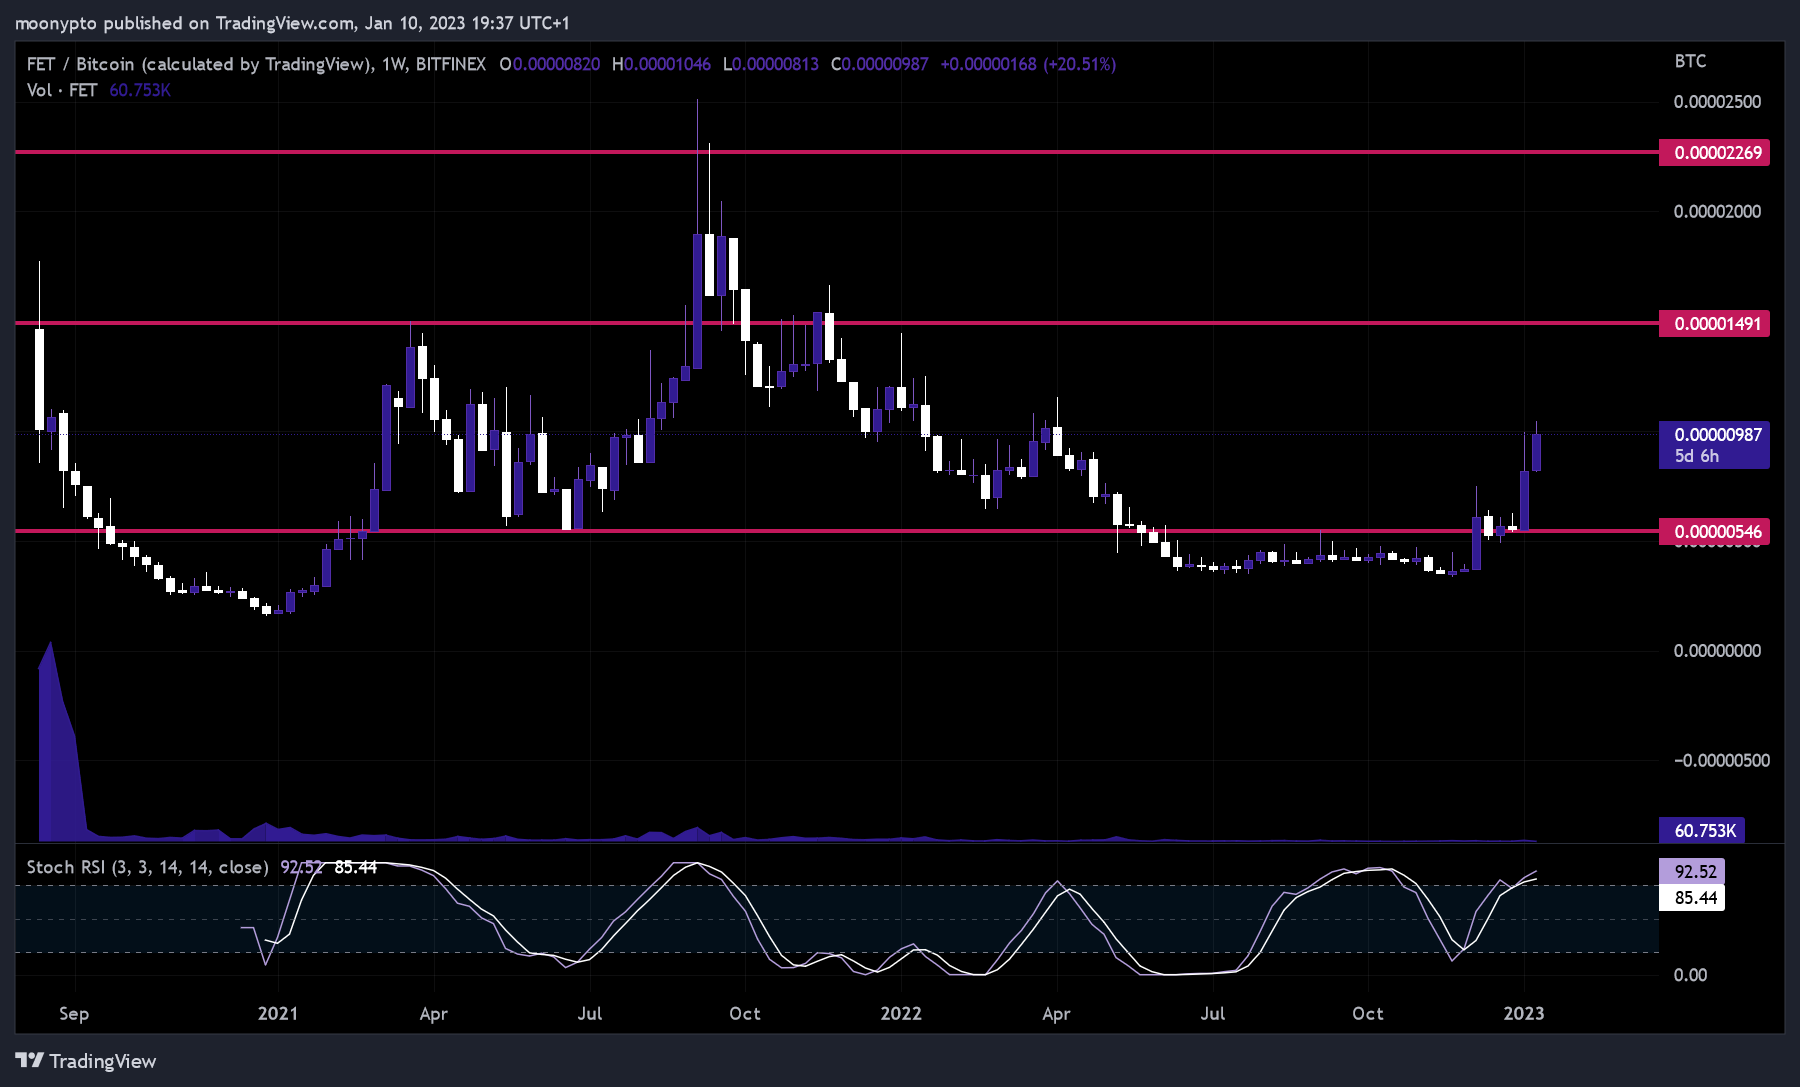Click the BTC currency label
Image resolution: width=1800 pixels, height=1087 pixels.
[1690, 61]
